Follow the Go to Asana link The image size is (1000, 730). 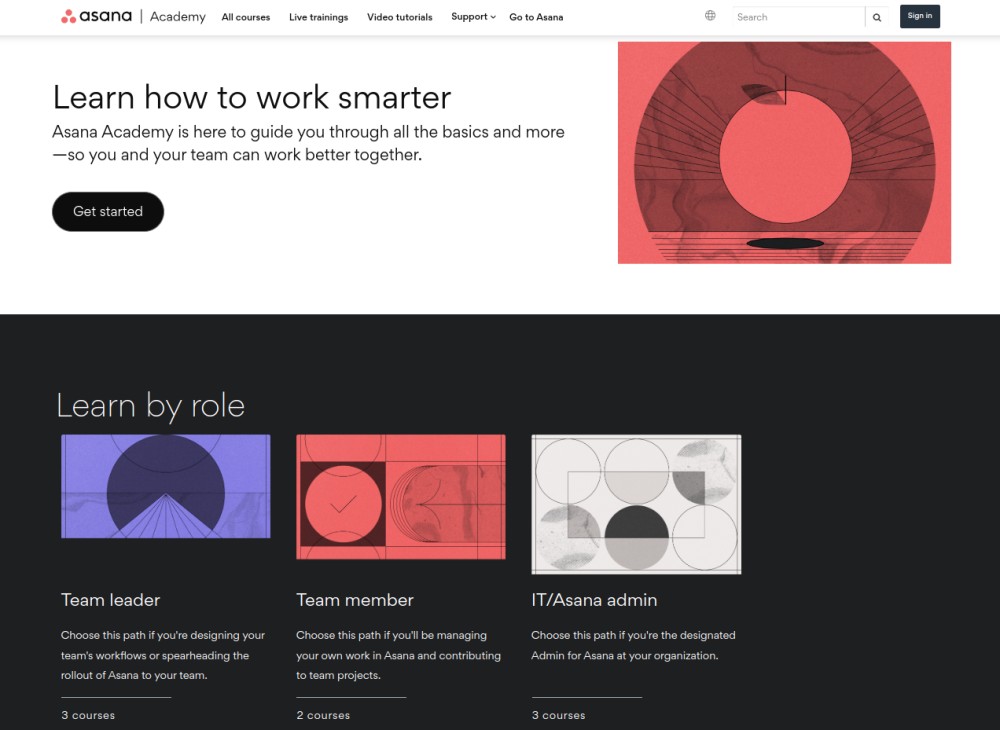click(536, 17)
